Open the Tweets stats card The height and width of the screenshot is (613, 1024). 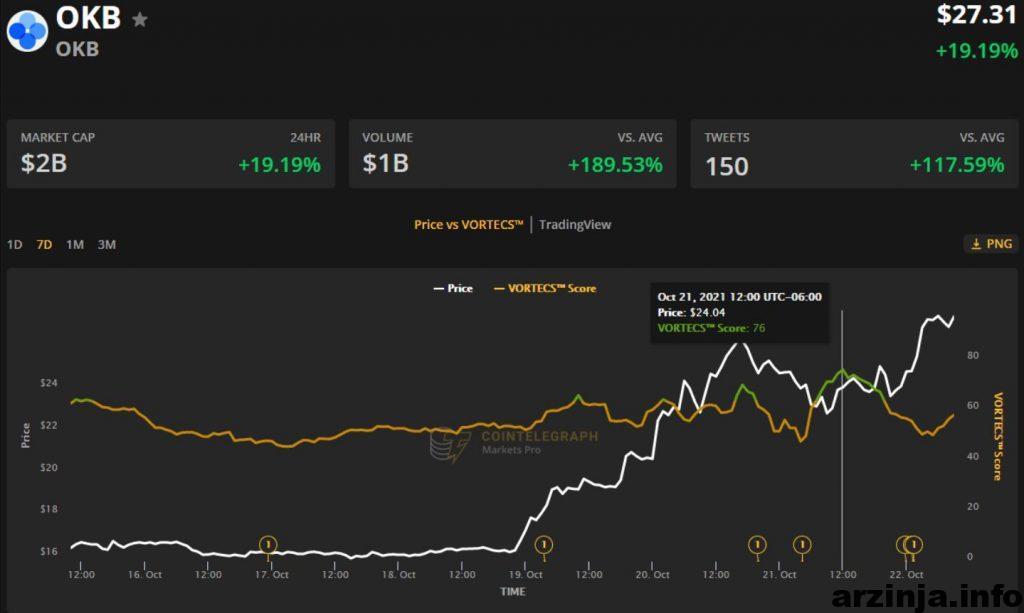coord(854,154)
